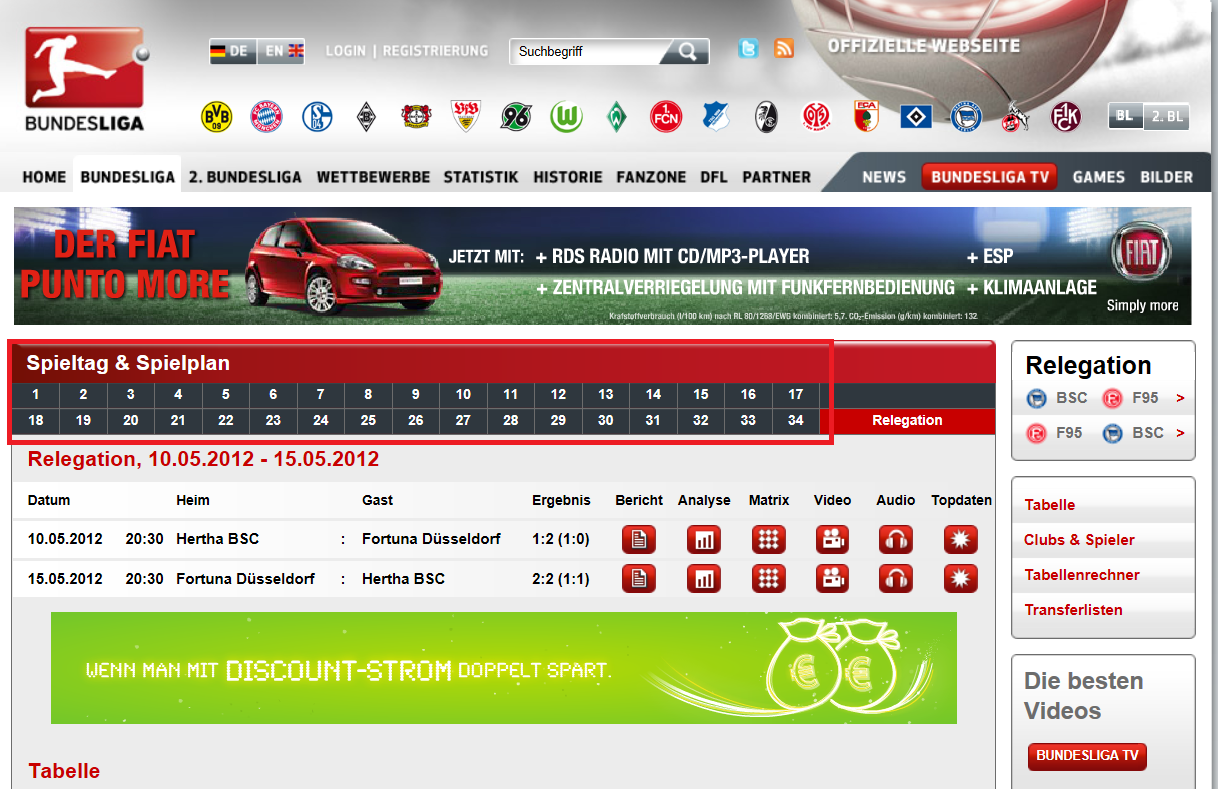Open Video icon for the 15.05.2012 match

tap(832, 579)
